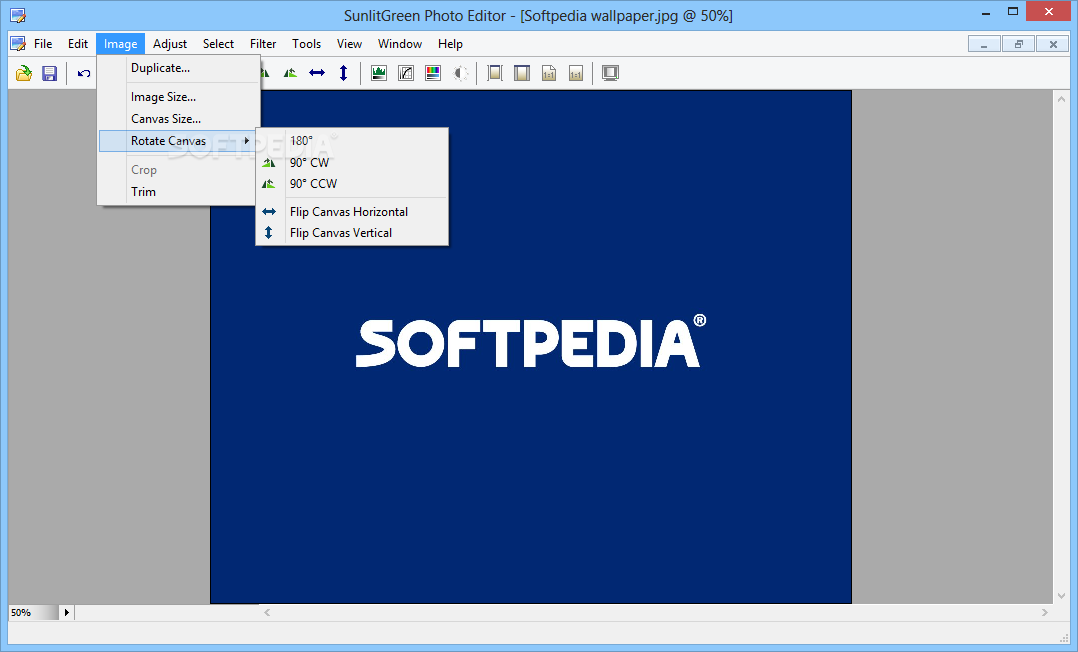This screenshot has width=1078, height=652.
Task: Click the greyed Crop menu entry
Action: (179, 170)
